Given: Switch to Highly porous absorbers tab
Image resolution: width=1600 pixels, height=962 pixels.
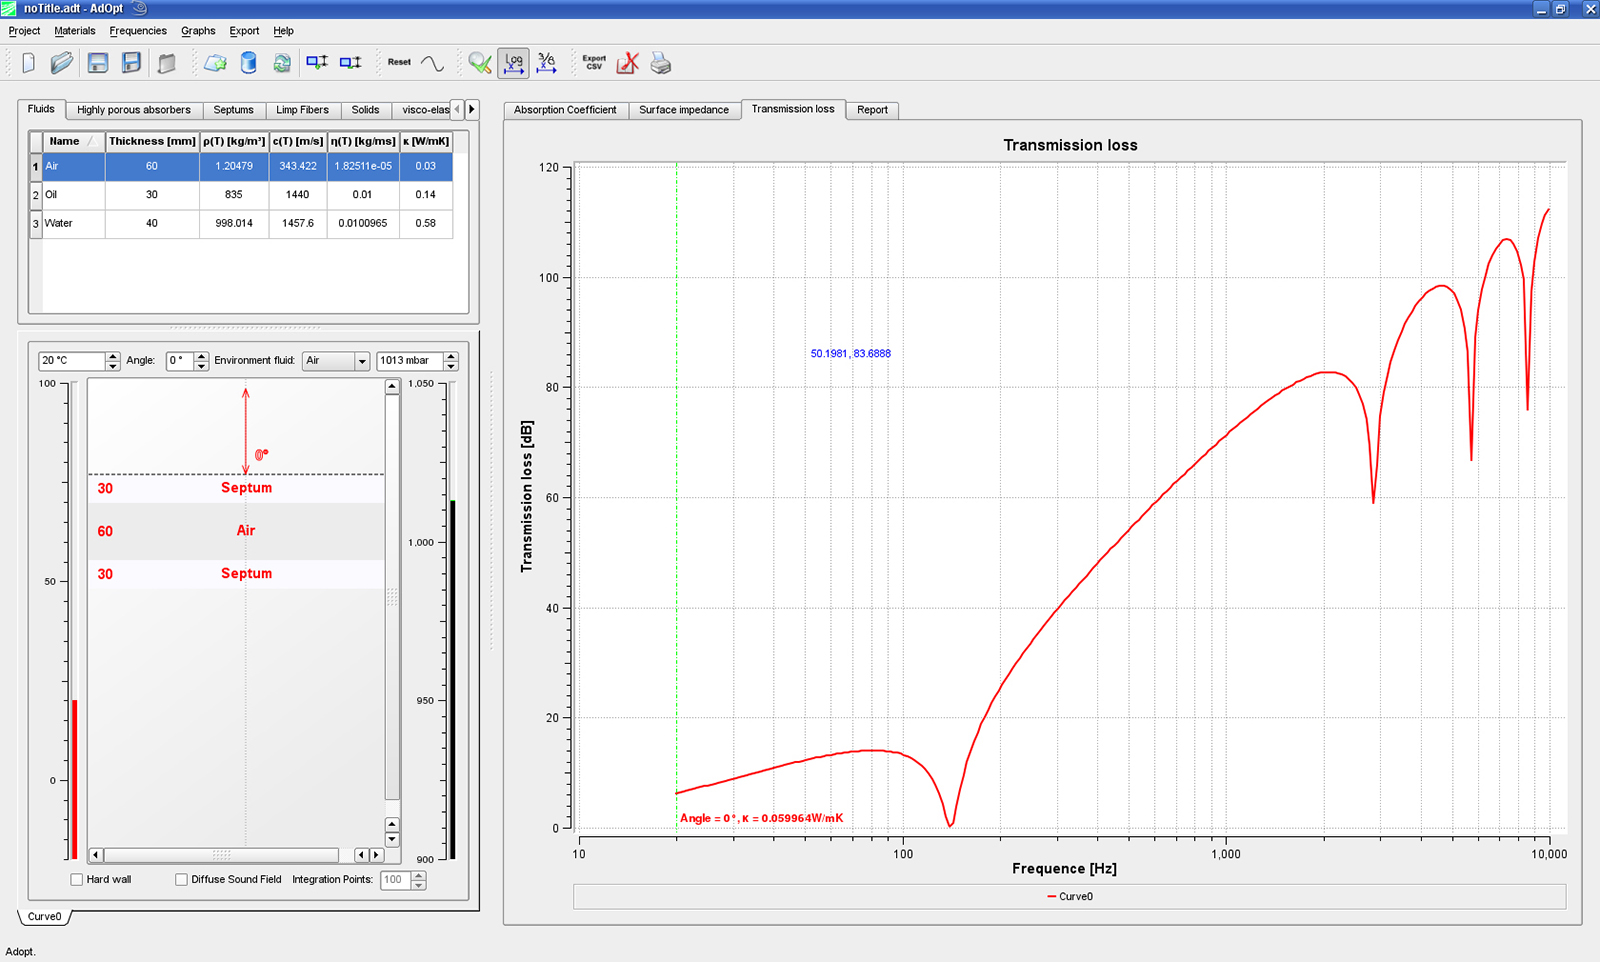Looking at the screenshot, I should click(134, 110).
